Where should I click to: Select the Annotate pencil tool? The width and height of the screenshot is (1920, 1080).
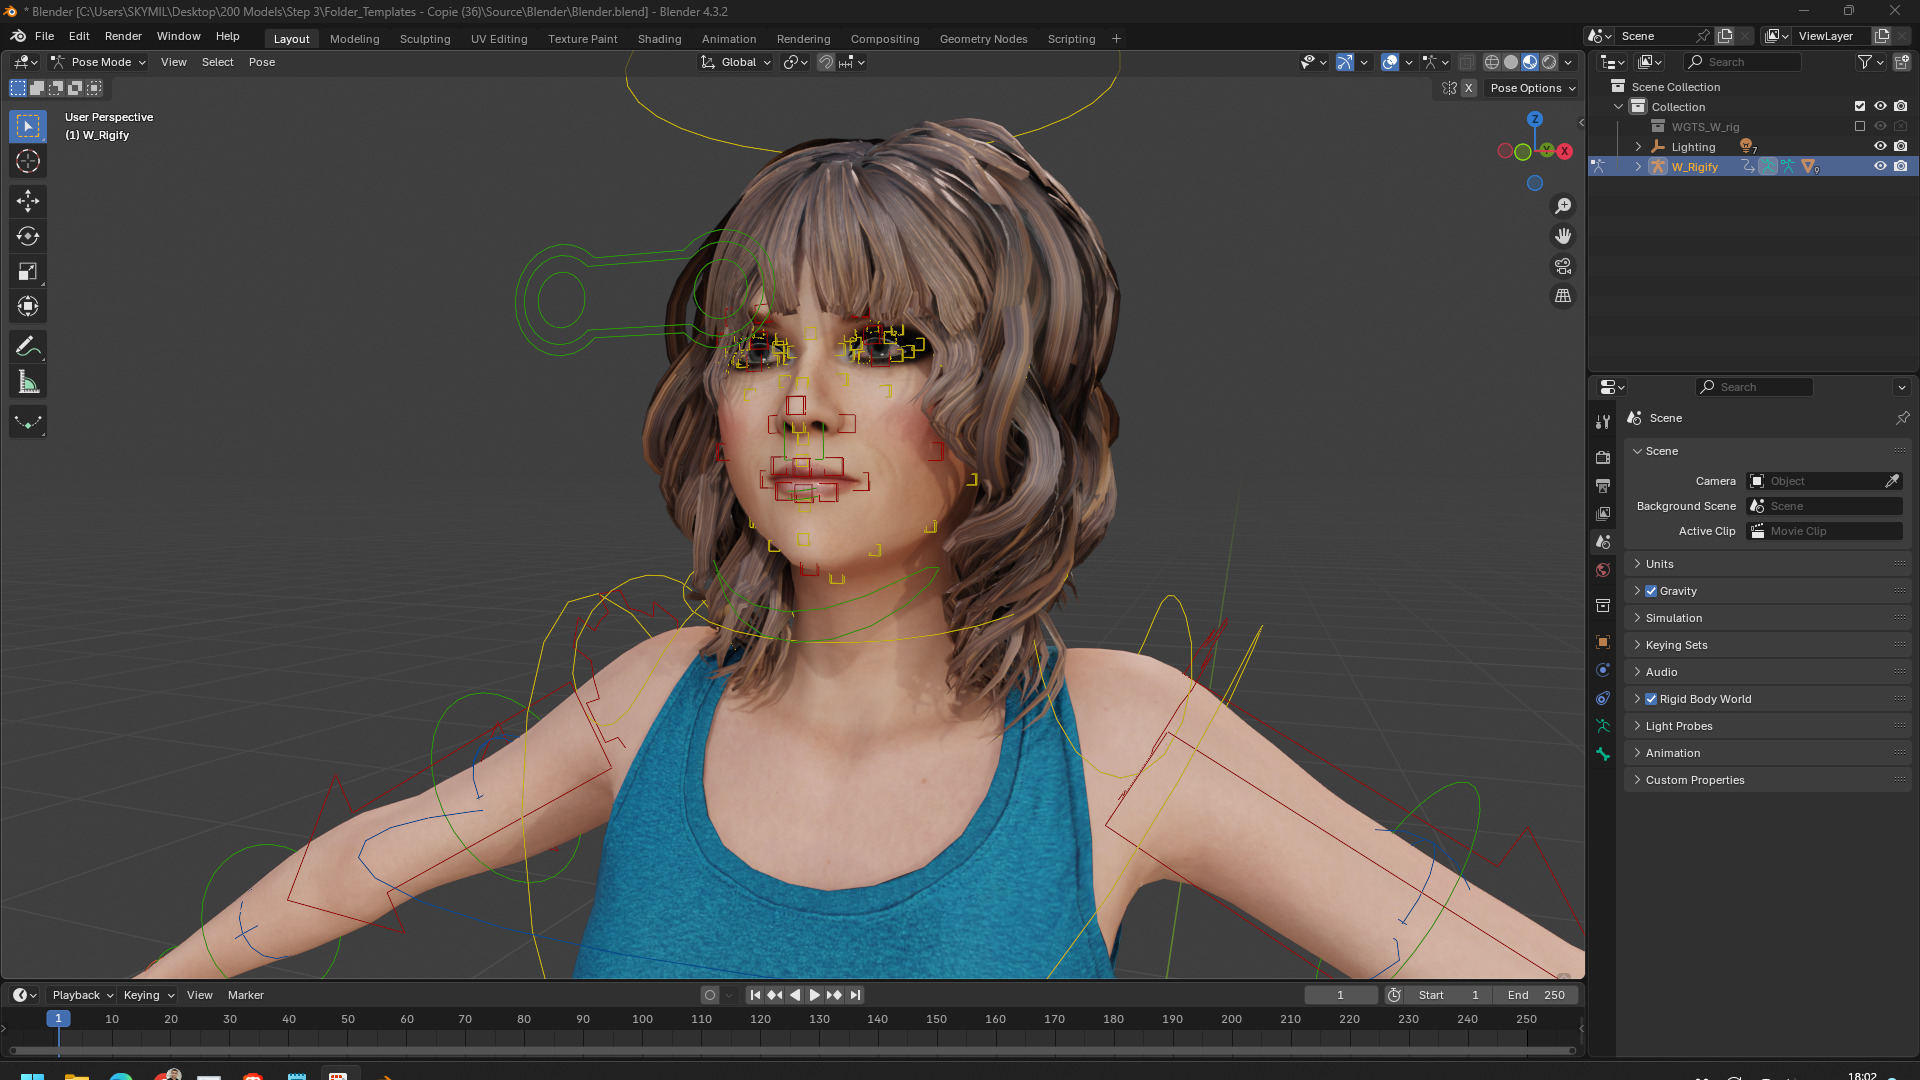coord(28,347)
